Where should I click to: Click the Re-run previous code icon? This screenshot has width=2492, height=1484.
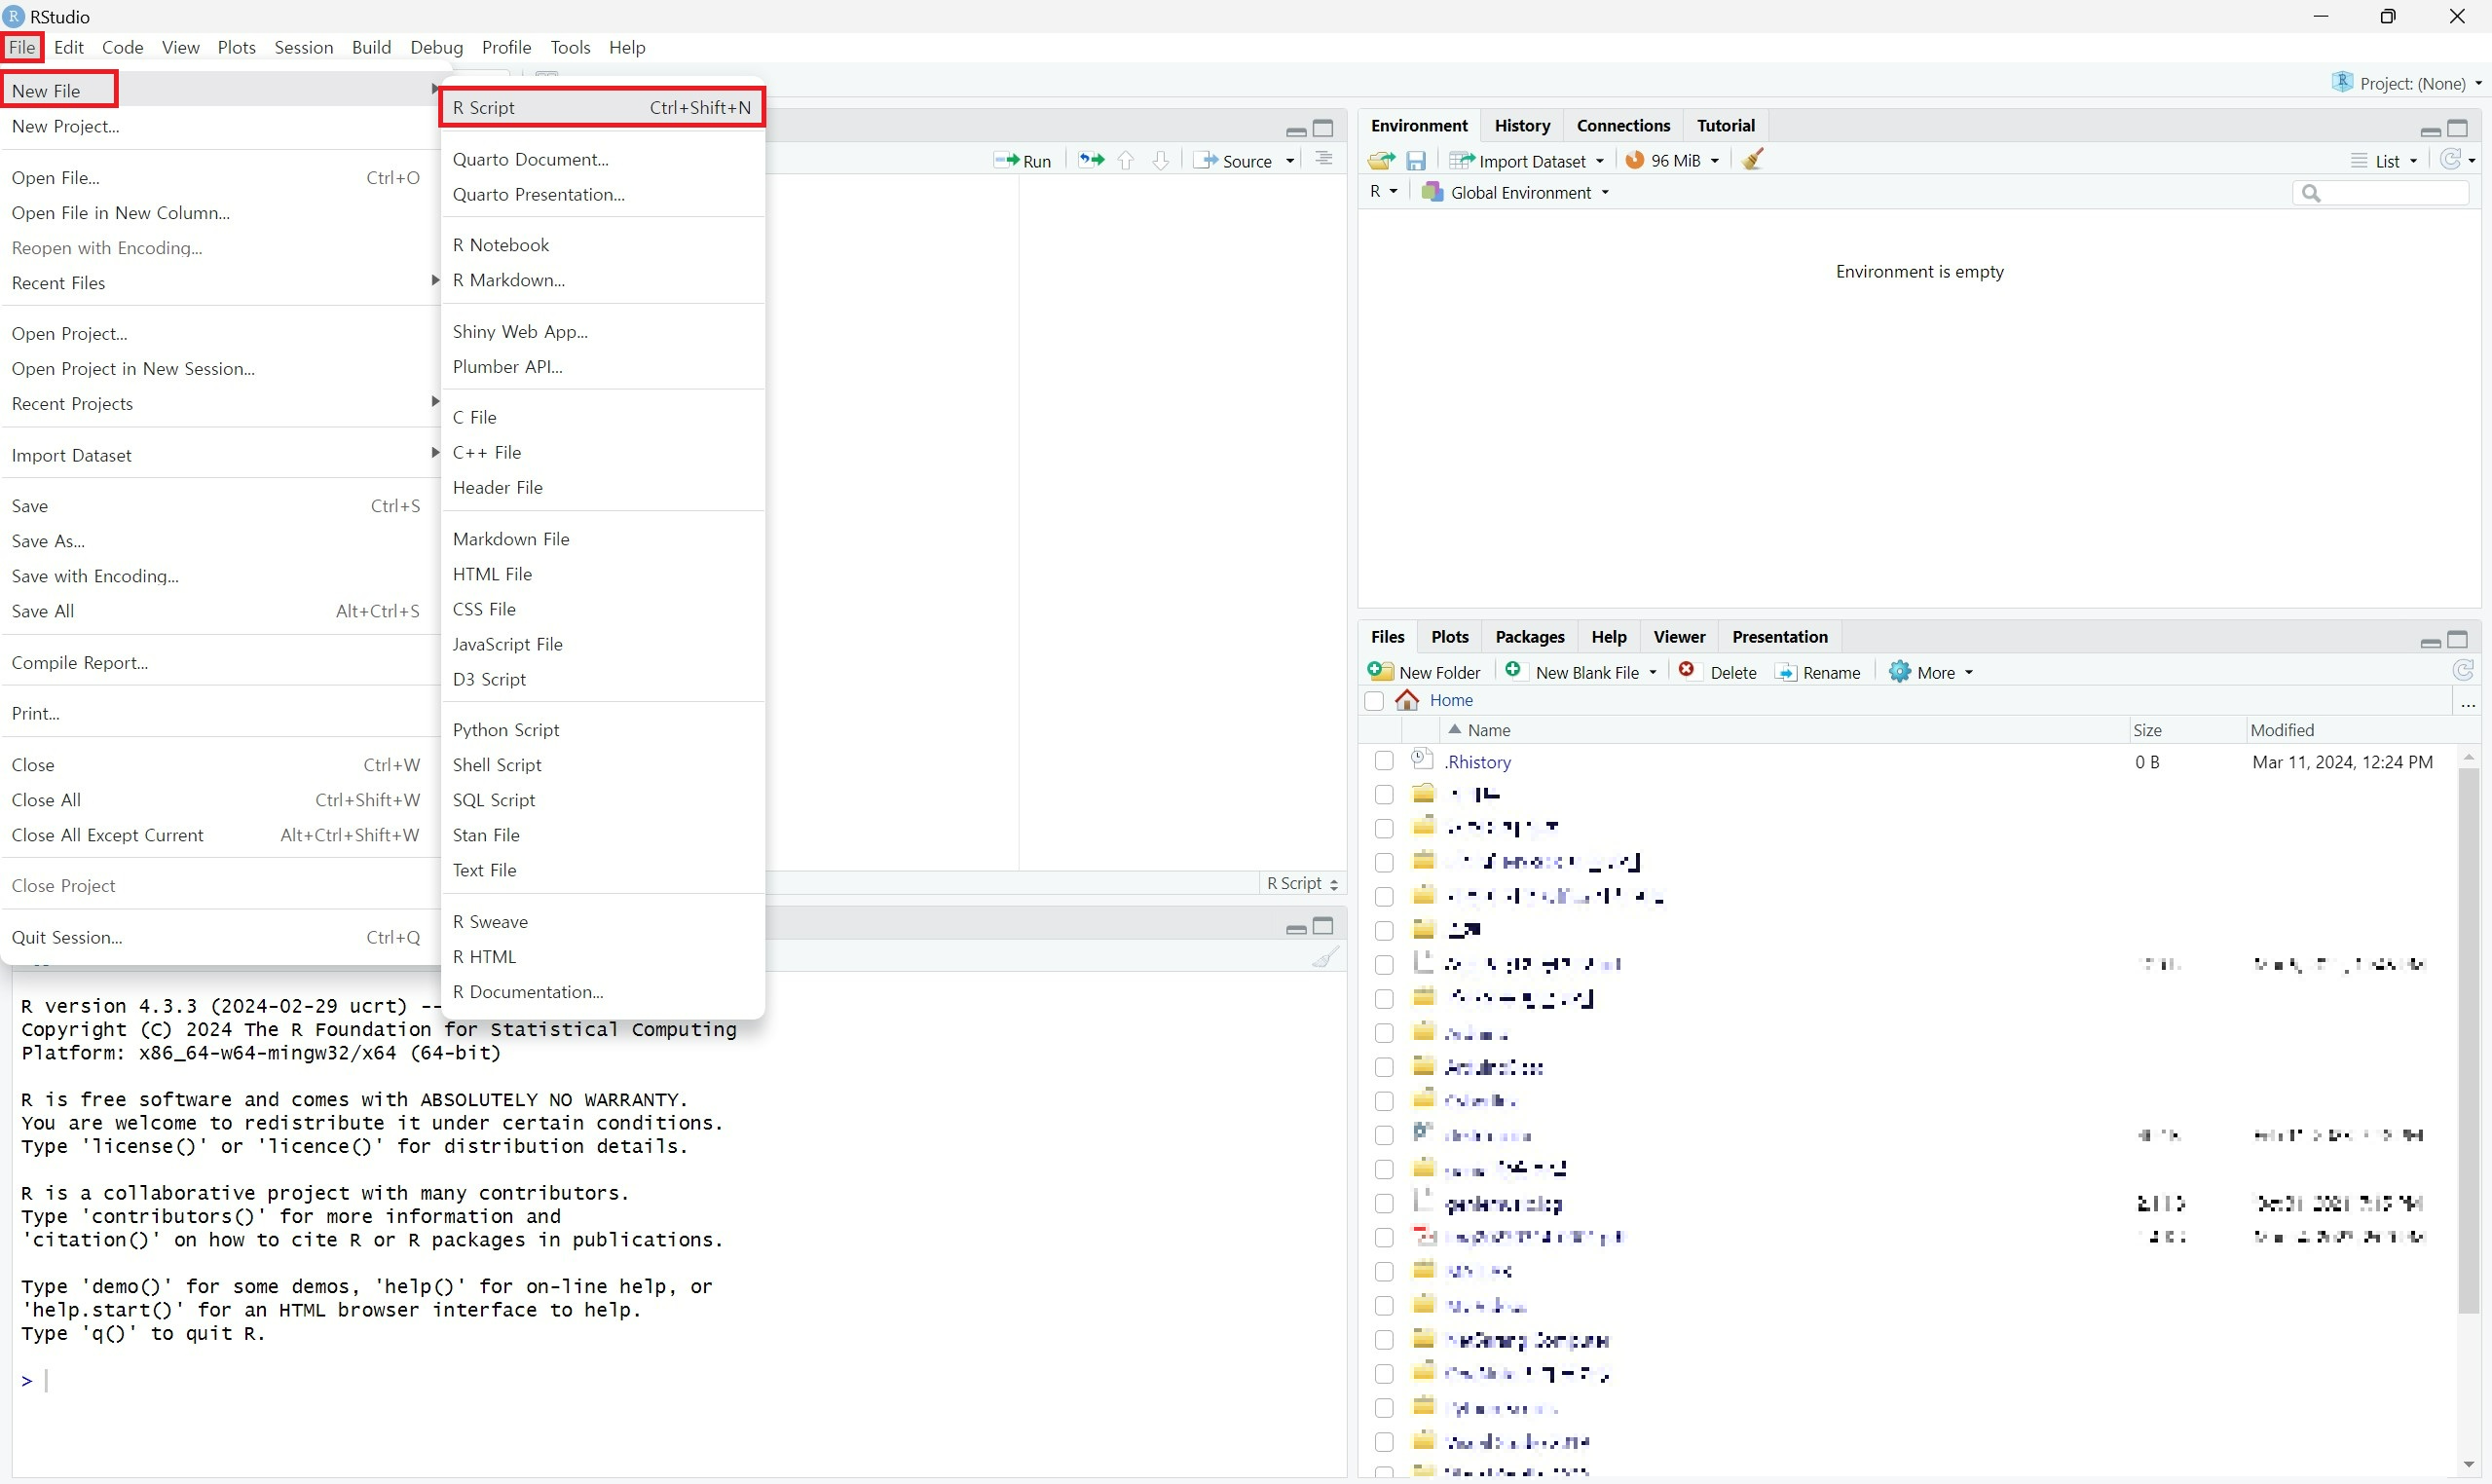(1091, 160)
